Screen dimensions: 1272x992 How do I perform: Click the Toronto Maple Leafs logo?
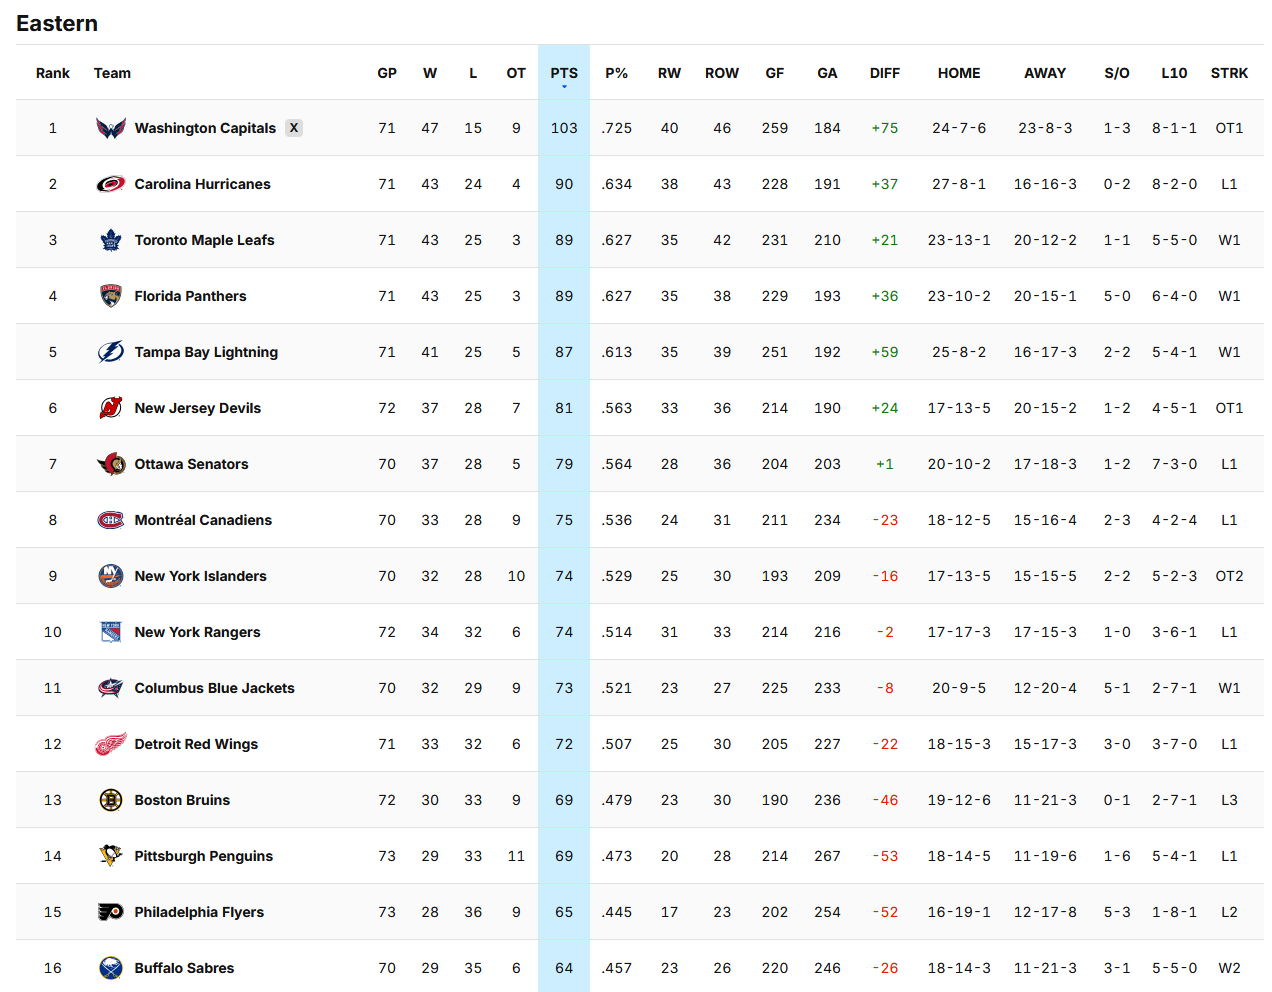point(111,240)
